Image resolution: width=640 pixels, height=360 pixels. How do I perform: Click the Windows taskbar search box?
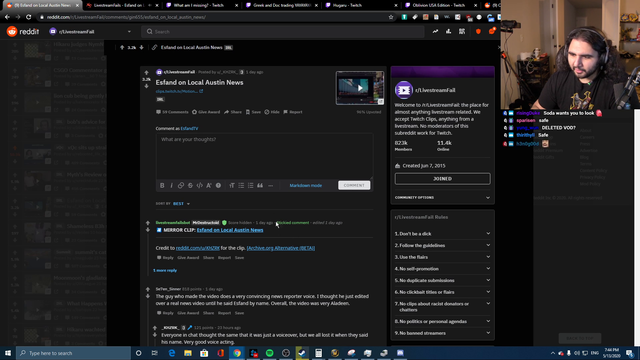point(73,353)
